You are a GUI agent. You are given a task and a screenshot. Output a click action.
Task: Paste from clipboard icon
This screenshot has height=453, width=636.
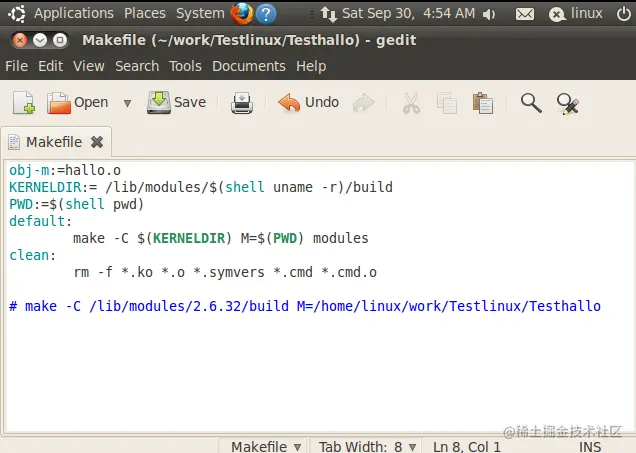(483, 103)
